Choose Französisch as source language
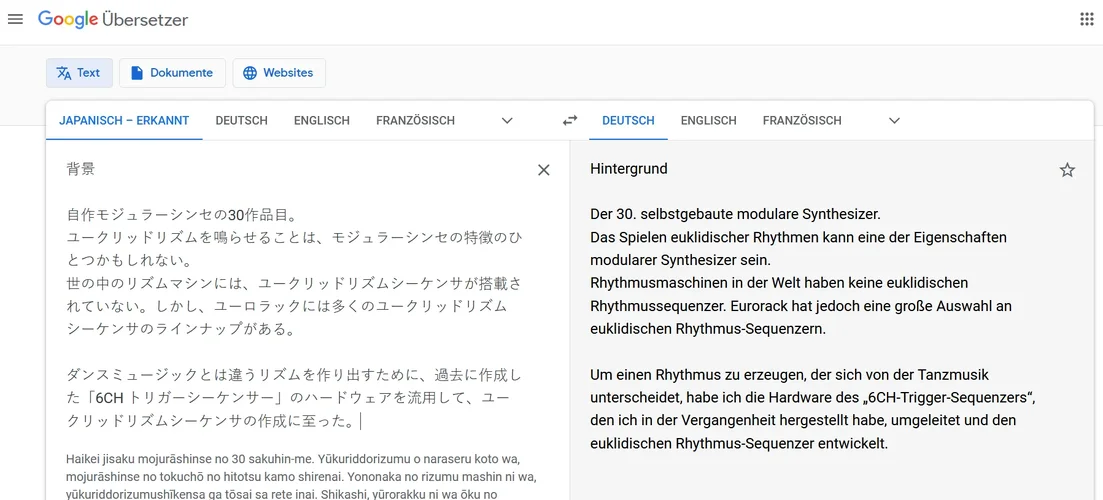 point(415,120)
